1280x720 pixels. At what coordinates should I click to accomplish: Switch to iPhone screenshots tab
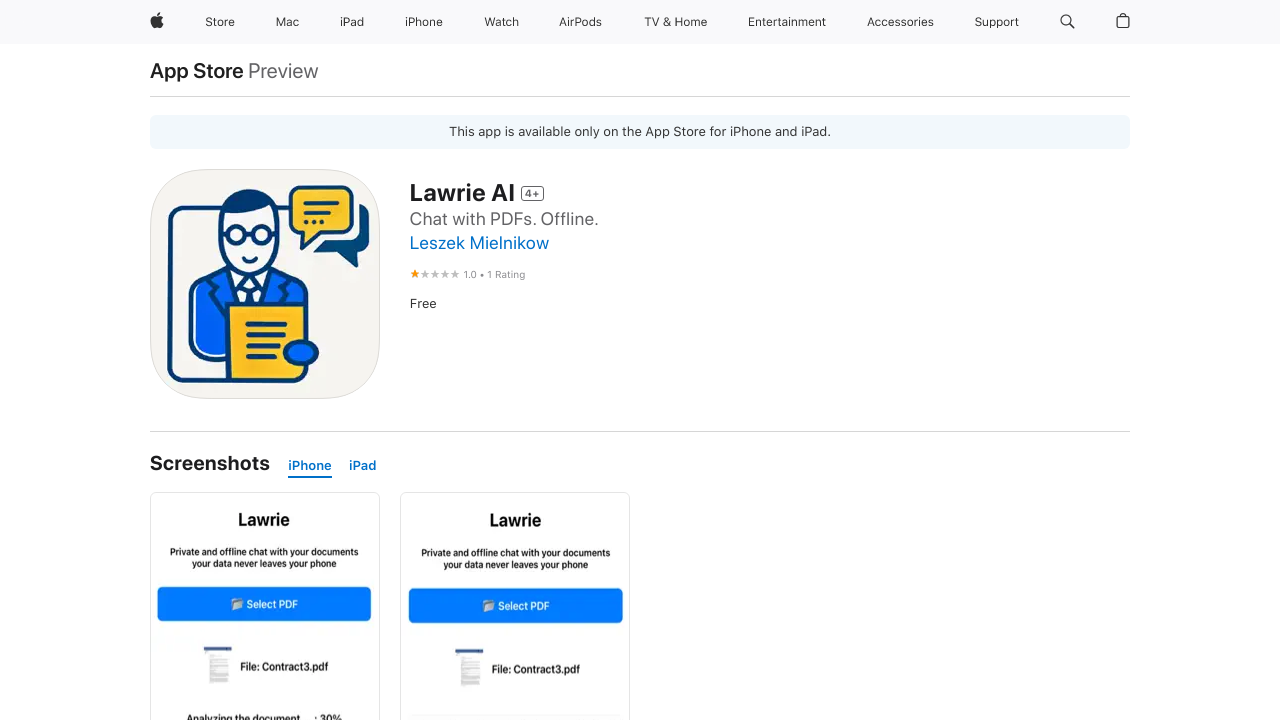click(310, 466)
